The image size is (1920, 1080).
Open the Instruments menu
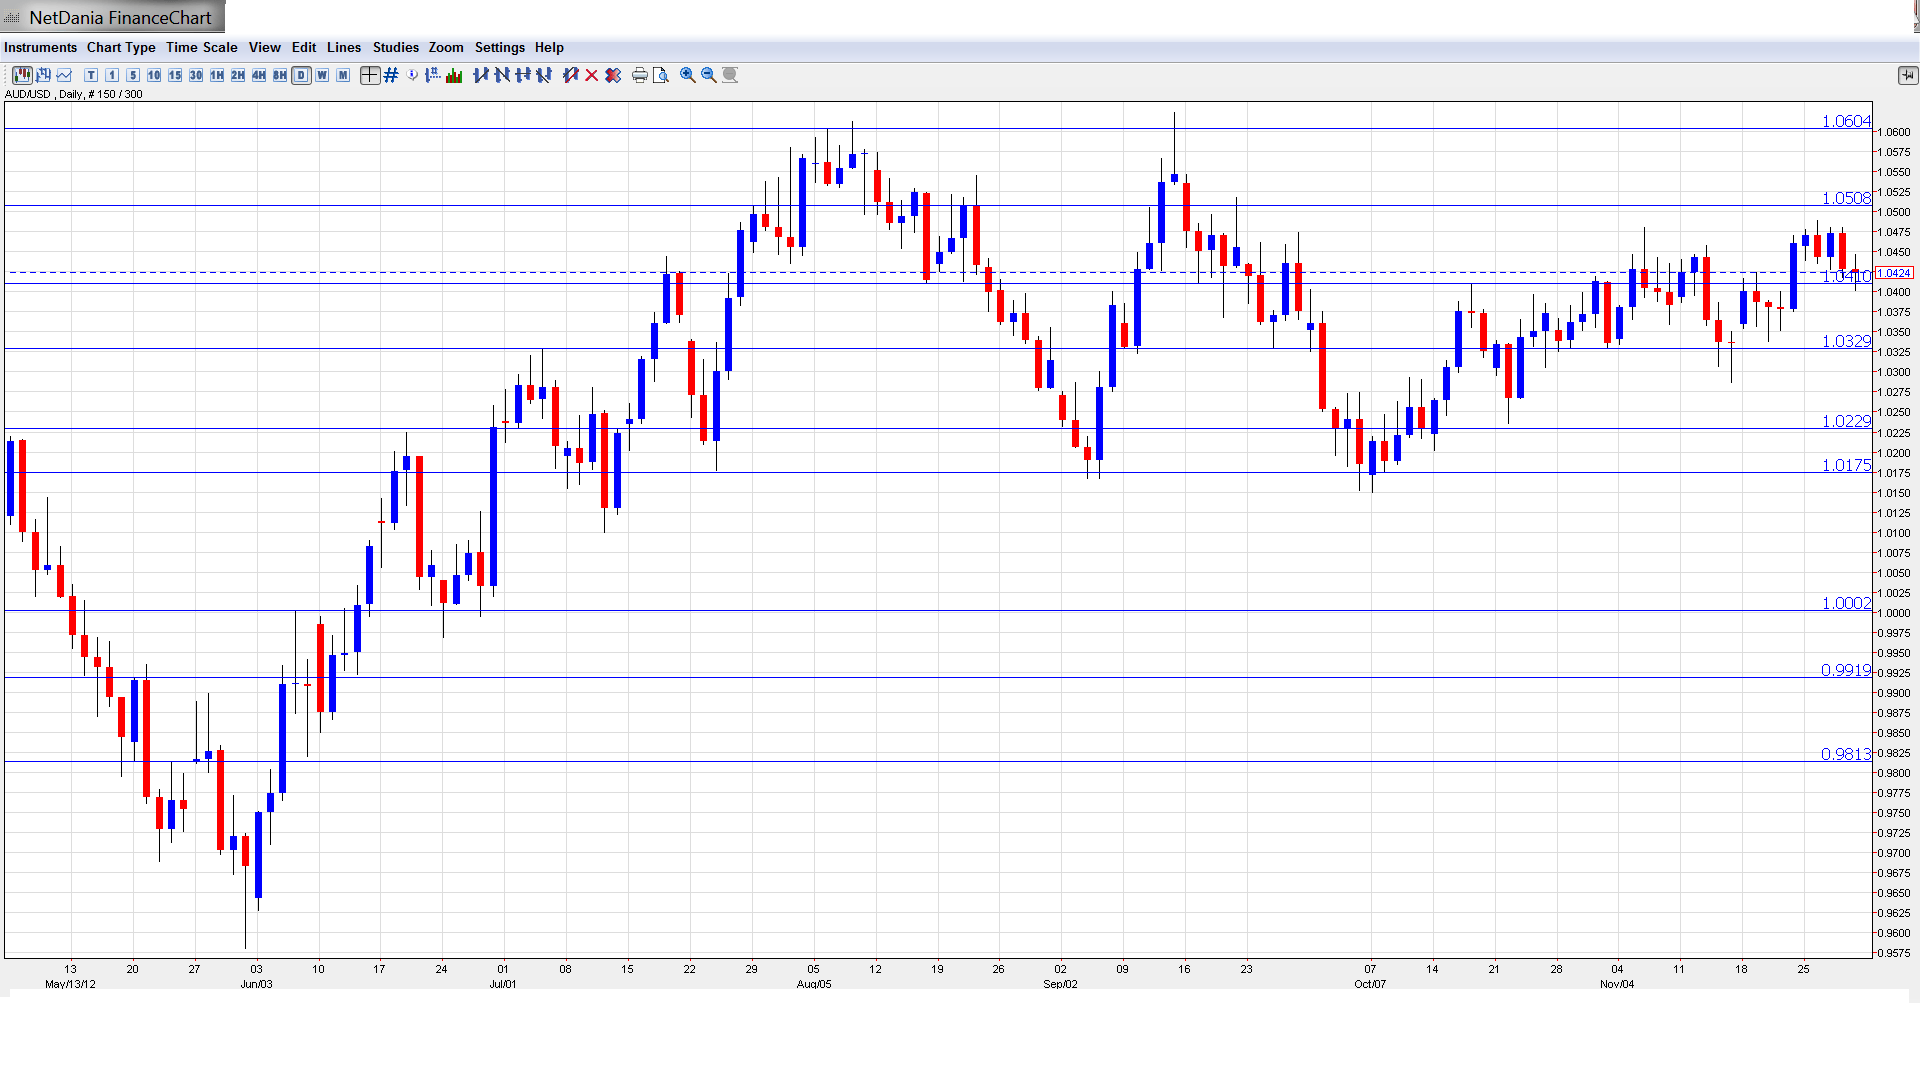click(40, 47)
